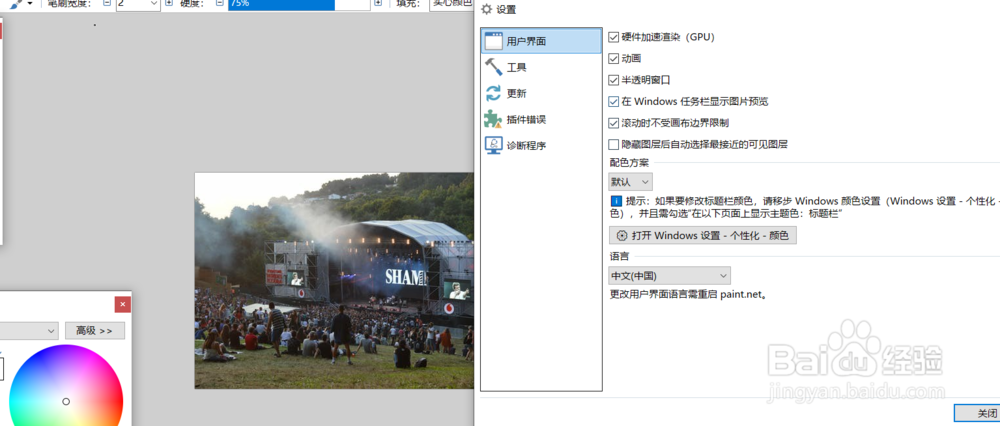Click the 高级 >> button in colors window
The height and width of the screenshot is (426, 1000).
click(x=94, y=331)
